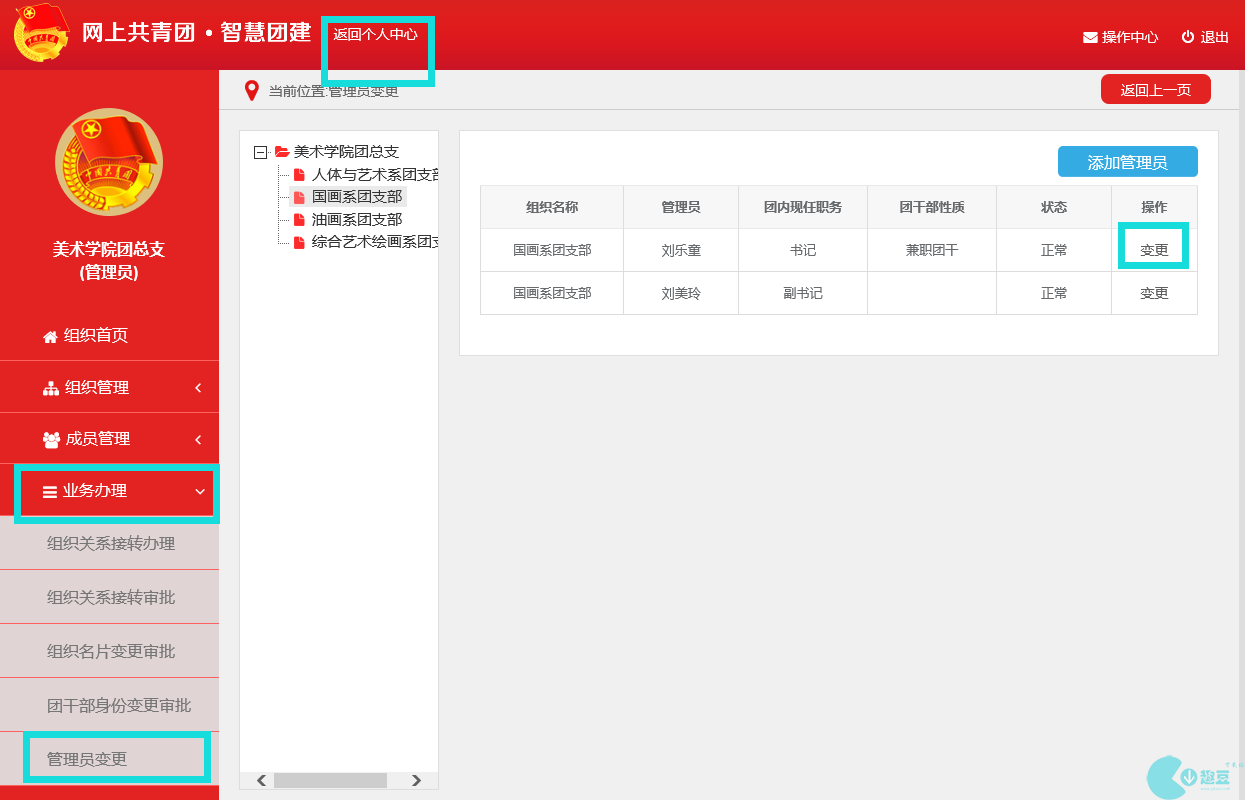This screenshot has height=800, width=1245.
Task: Expand the 组织管理 sidebar menu
Action: 198,387
